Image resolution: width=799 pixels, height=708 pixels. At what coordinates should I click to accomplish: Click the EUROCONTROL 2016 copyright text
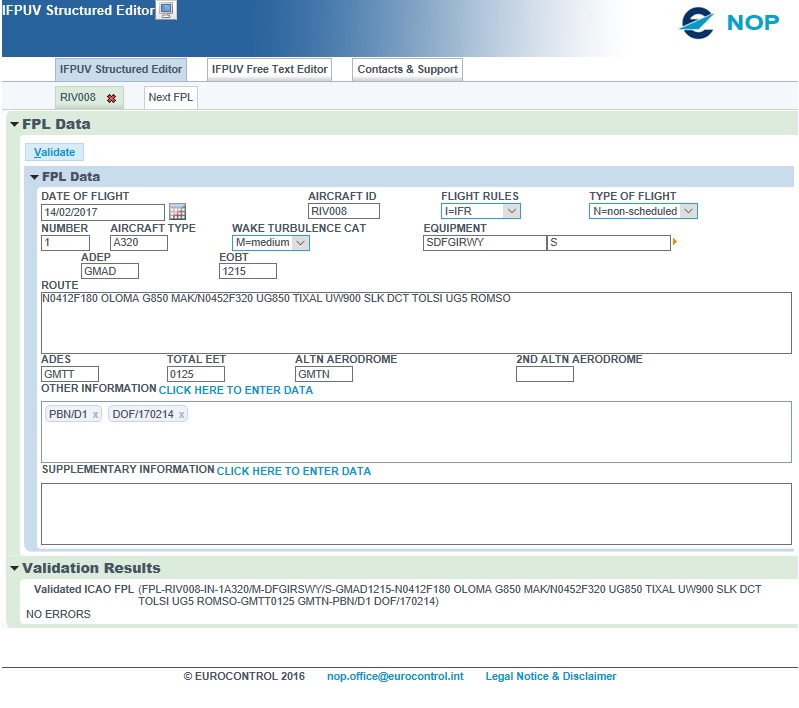pos(244,676)
